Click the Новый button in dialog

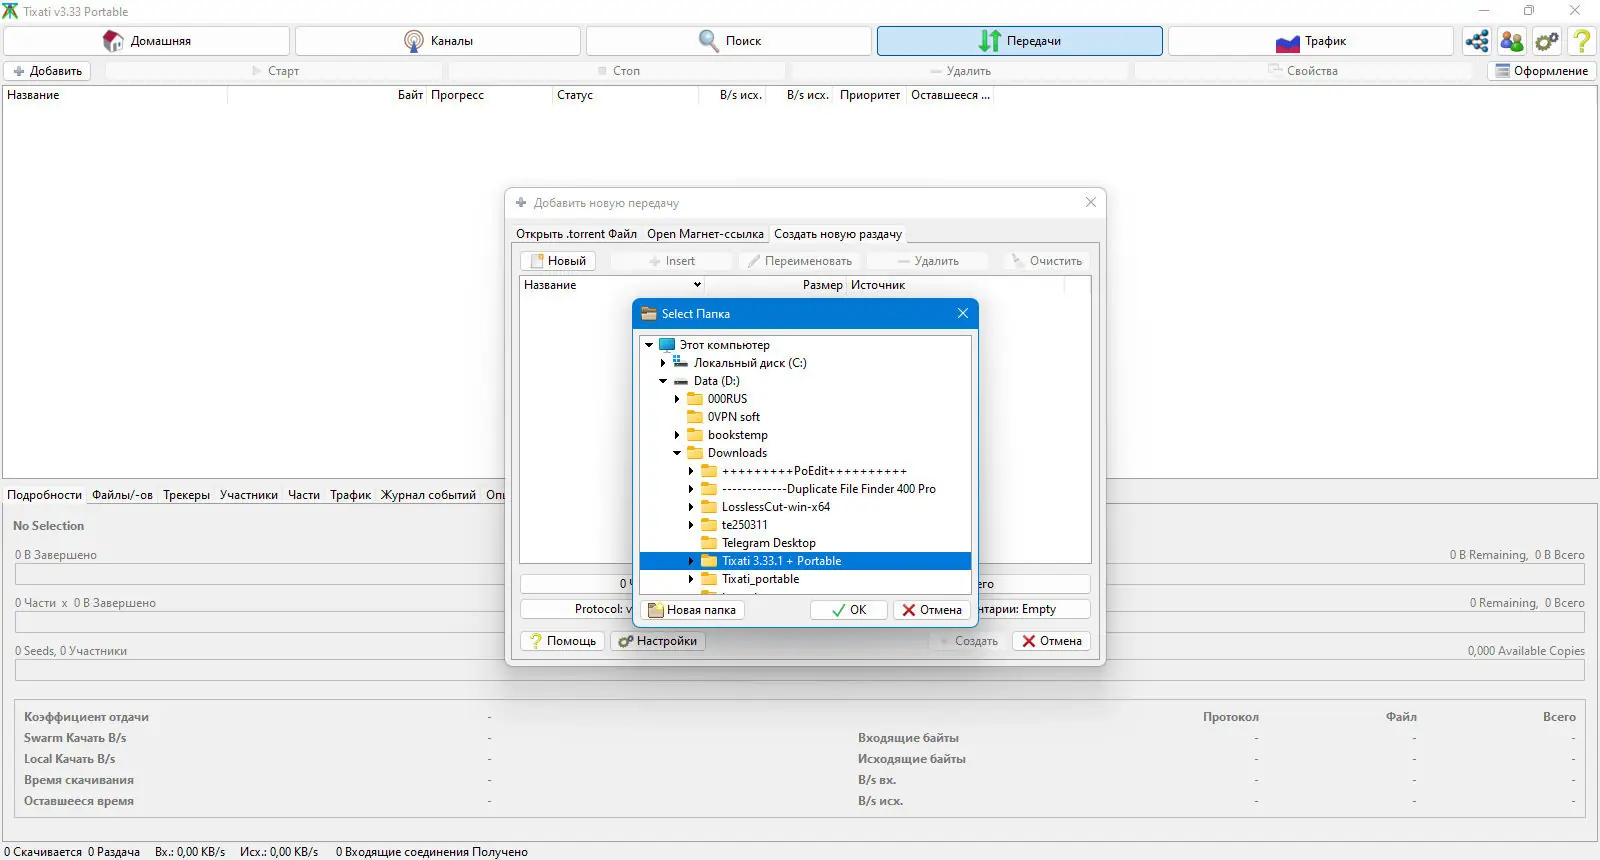[x=558, y=261]
